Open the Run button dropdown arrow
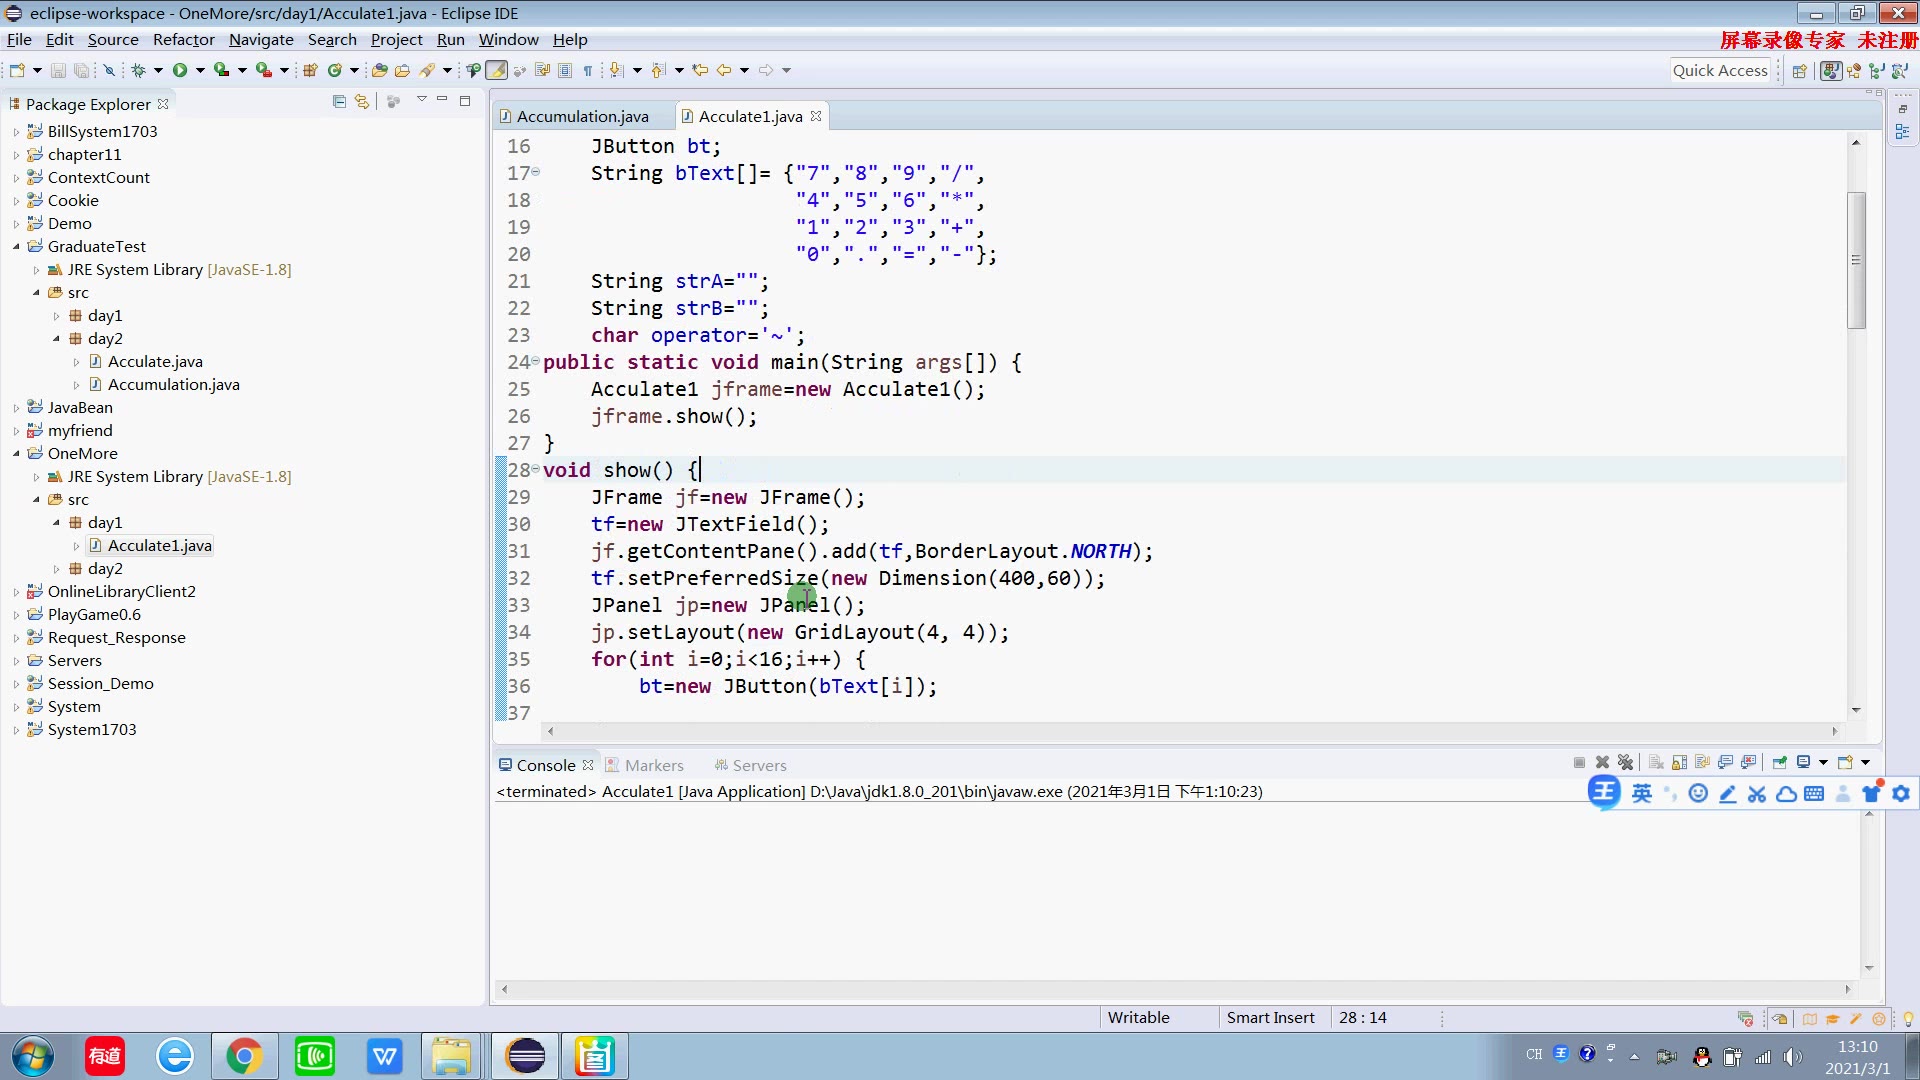Viewport: 1920px width, 1080px height. click(x=200, y=70)
